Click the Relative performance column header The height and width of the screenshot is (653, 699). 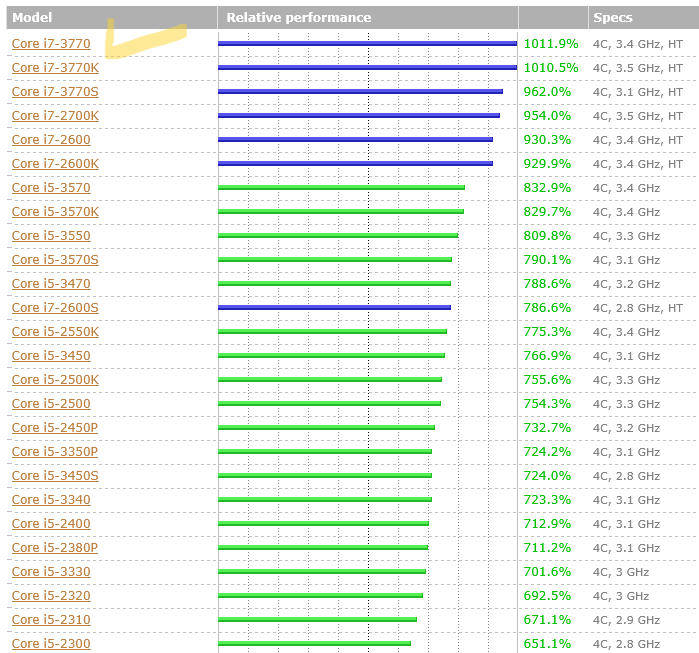coord(298,18)
